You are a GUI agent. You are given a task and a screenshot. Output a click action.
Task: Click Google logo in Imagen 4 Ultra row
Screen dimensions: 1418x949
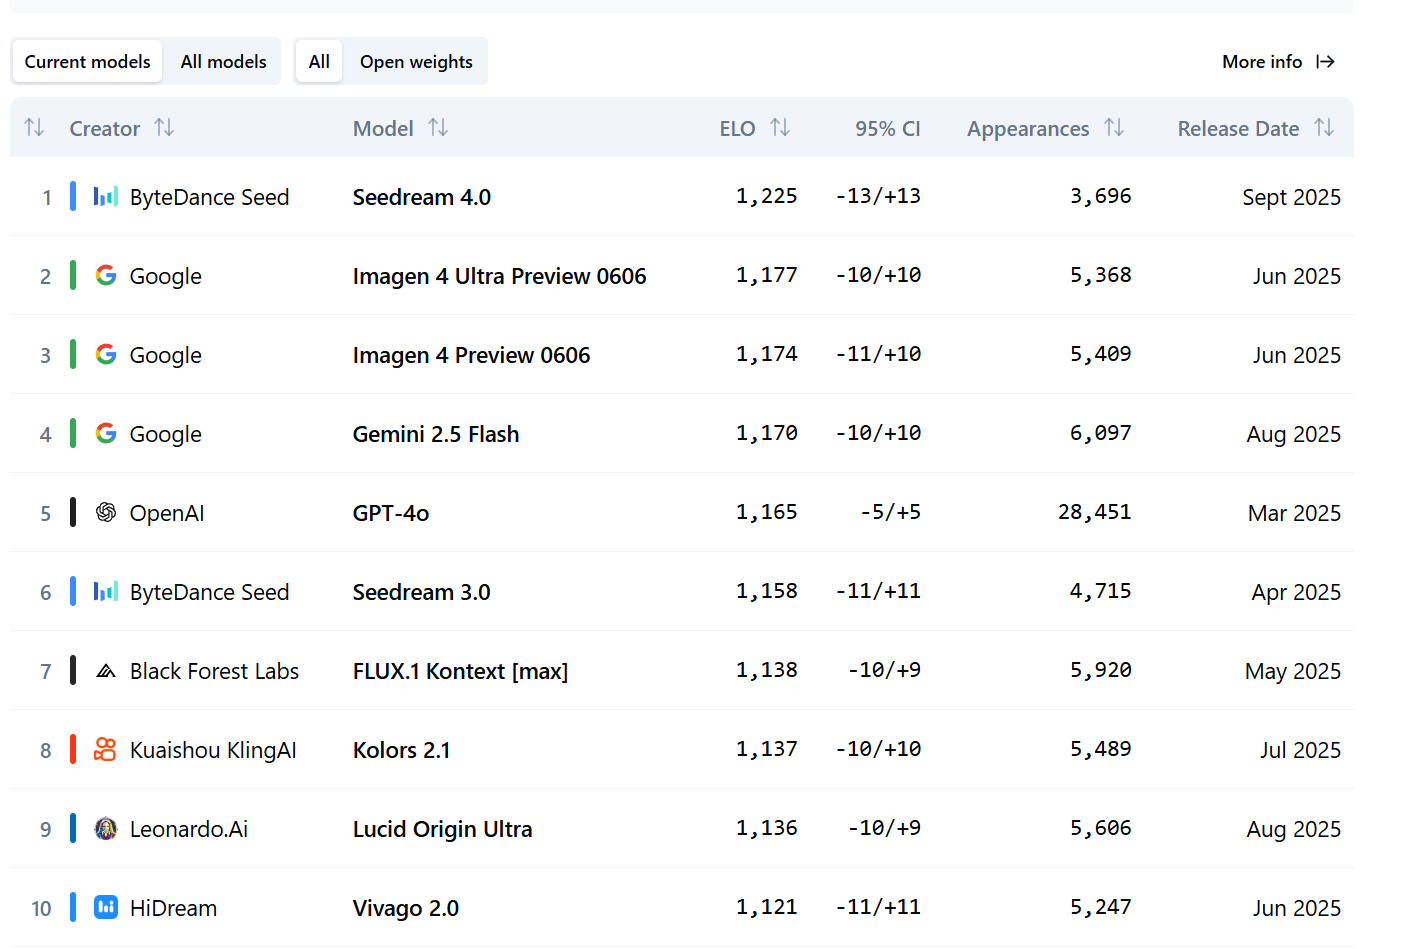106,275
